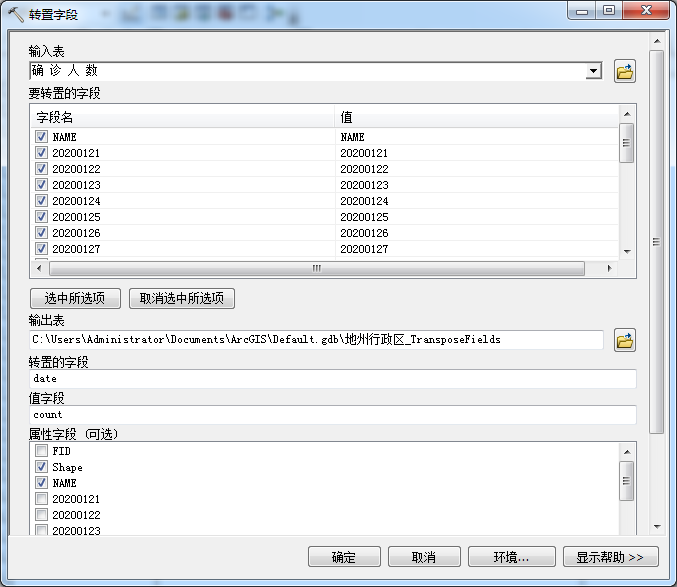Click attribute fields list scrollbar thumb
The height and width of the screenshot is (587, 677).
627,481
